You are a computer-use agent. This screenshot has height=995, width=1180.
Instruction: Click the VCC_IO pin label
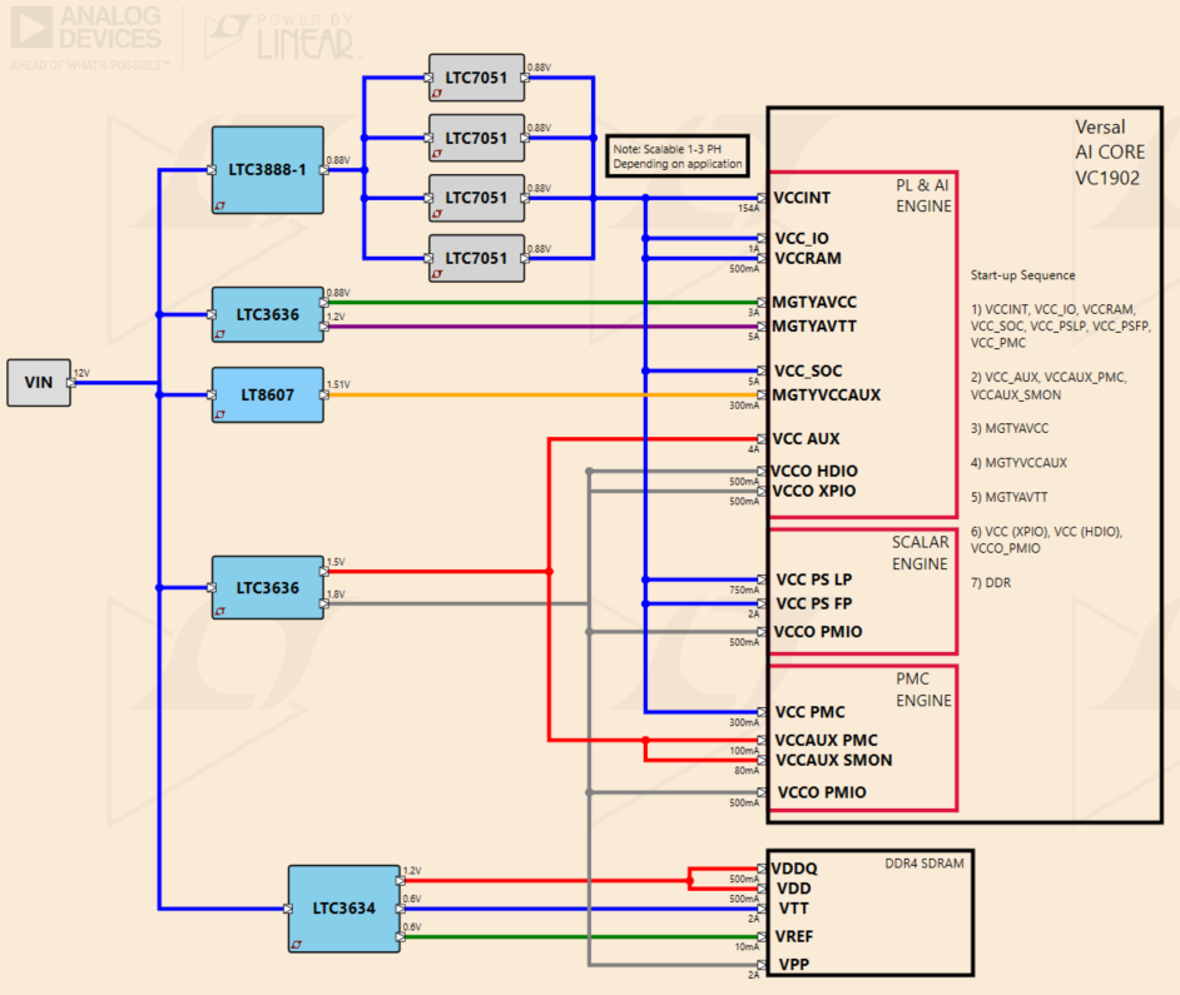802,239
